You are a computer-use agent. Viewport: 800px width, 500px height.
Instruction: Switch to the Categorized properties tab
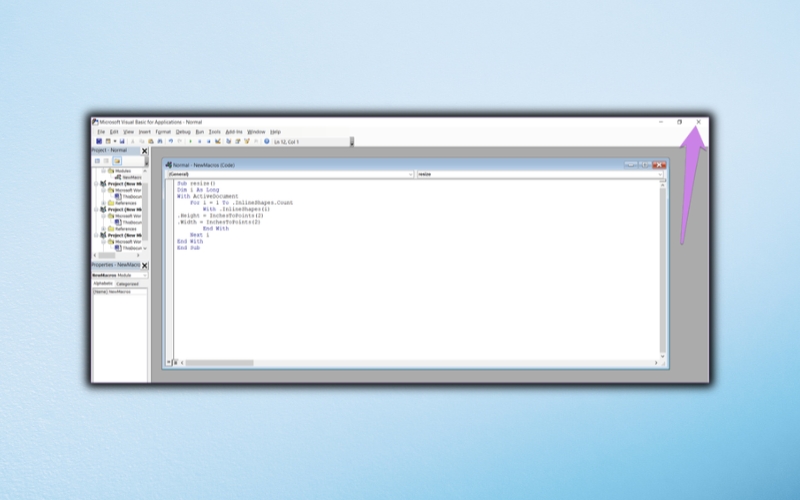[x=127, y=284]
